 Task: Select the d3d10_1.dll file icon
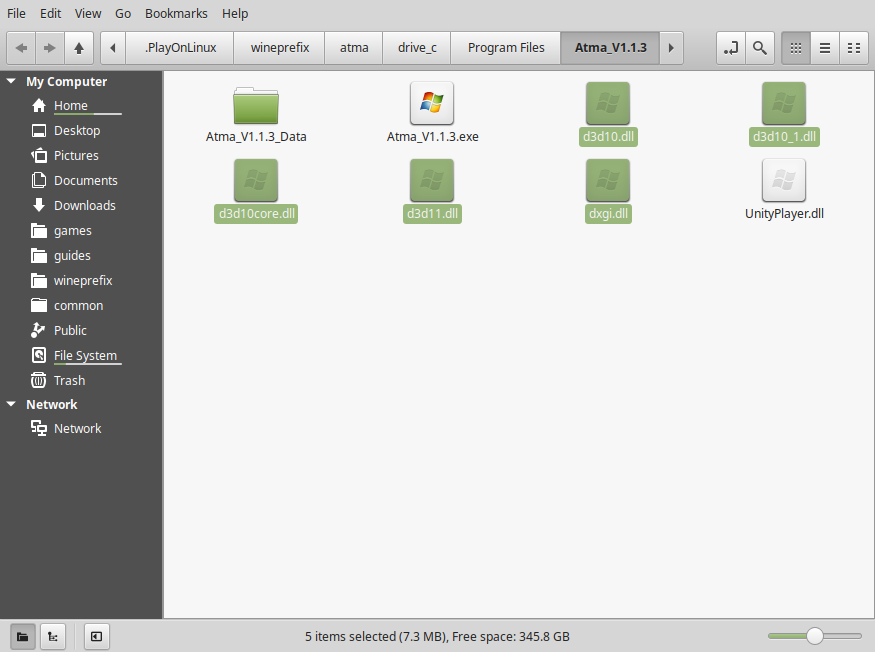click(784, 104)
